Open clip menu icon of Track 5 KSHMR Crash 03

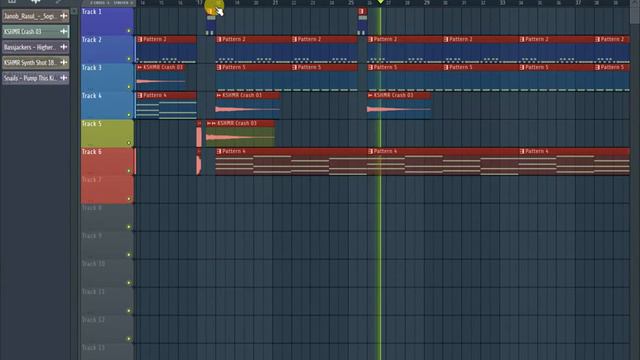[x=211, y=123]
